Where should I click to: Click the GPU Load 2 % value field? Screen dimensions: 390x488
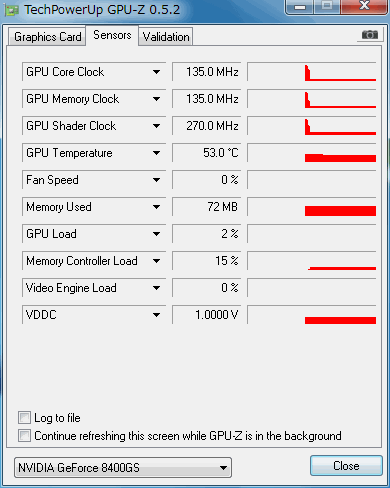(x=207, y=234)
